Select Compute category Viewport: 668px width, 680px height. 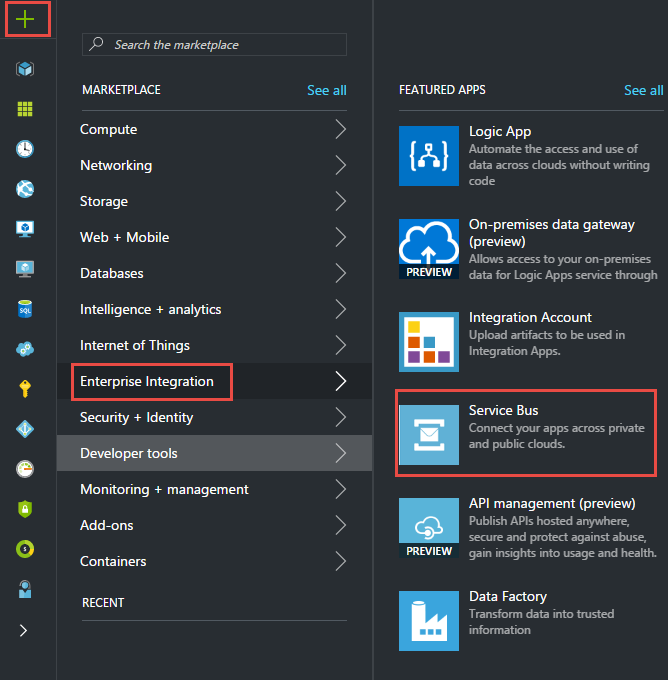214,129
